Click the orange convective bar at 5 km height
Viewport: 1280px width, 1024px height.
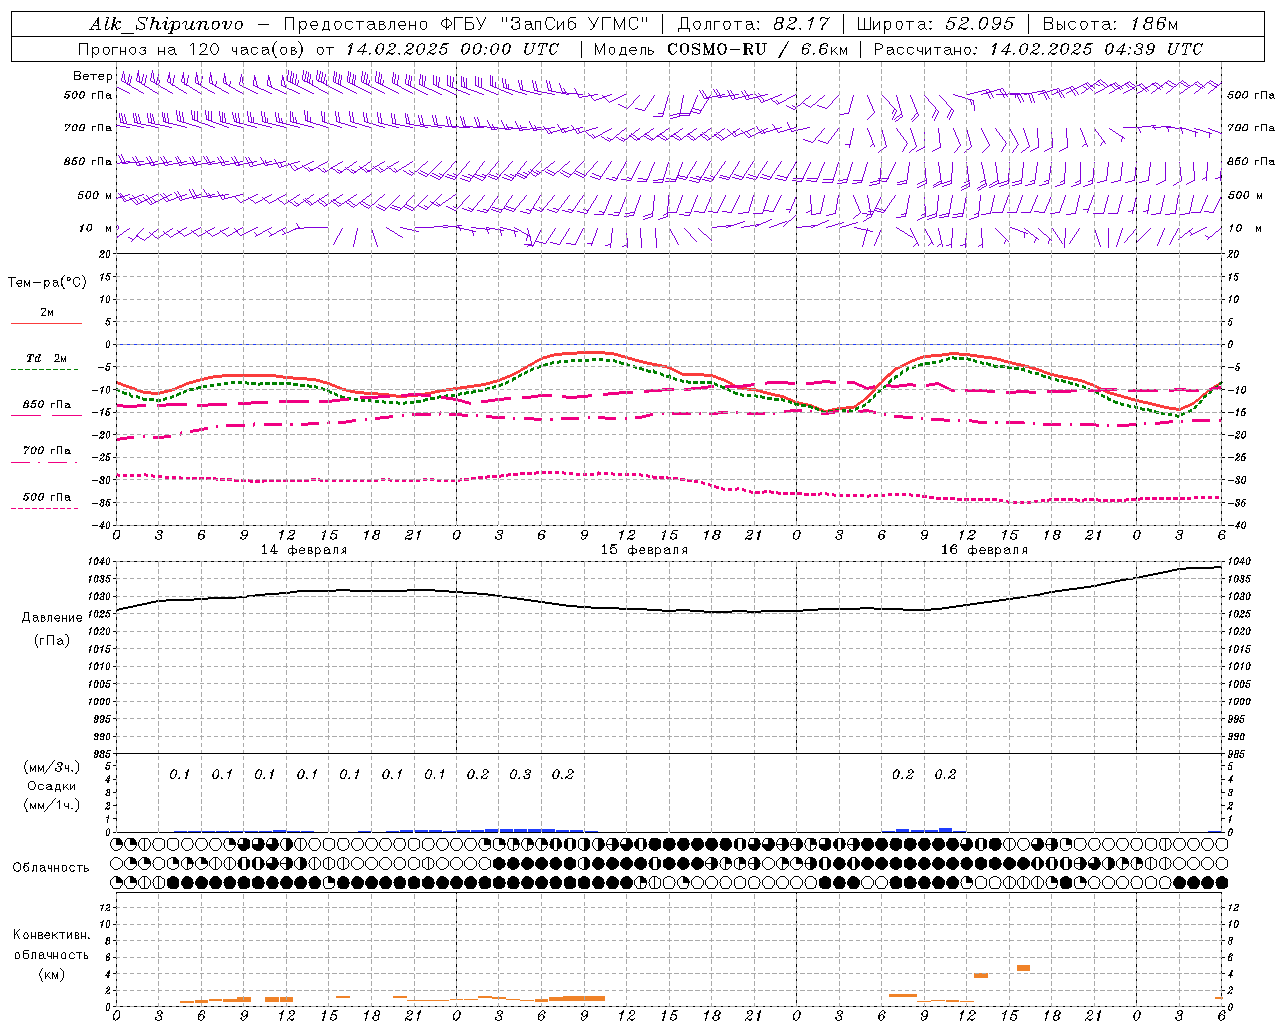click(x=1023, y=967)
